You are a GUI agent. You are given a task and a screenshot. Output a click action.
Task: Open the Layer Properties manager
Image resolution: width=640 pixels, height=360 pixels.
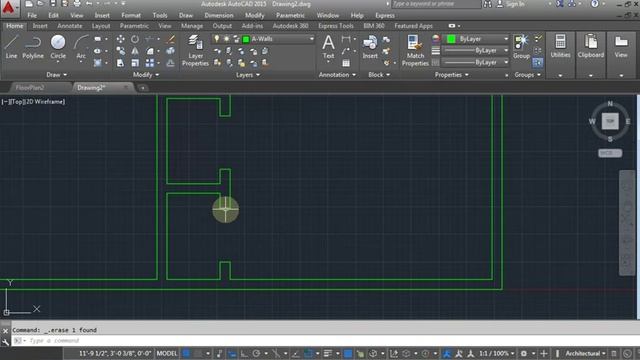[195, 50]
